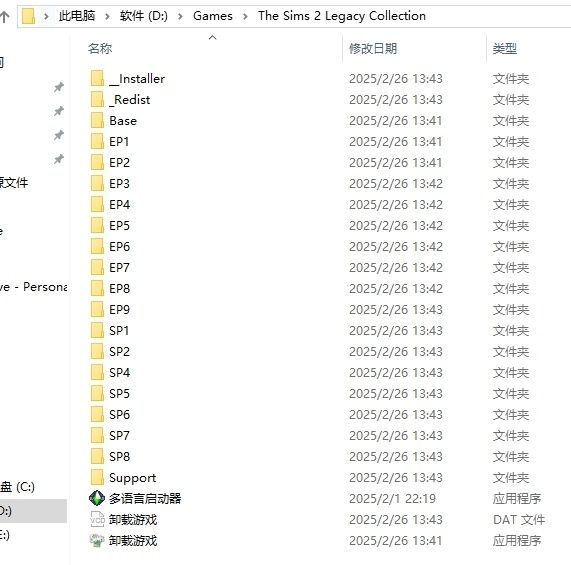Viewport: 571px width, 565px height.
Task: Open the OneDrive Personal sidebar entry
Action: [34, 287]
